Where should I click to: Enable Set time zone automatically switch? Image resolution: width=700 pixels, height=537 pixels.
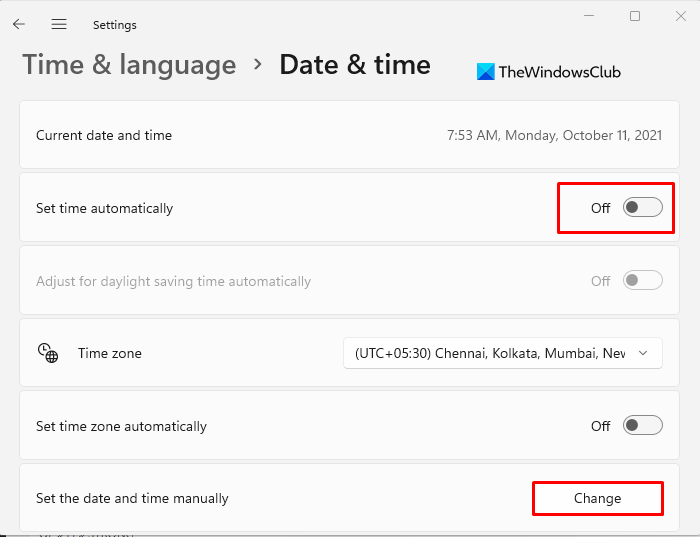pyautogui.click(x=642, y=426)
